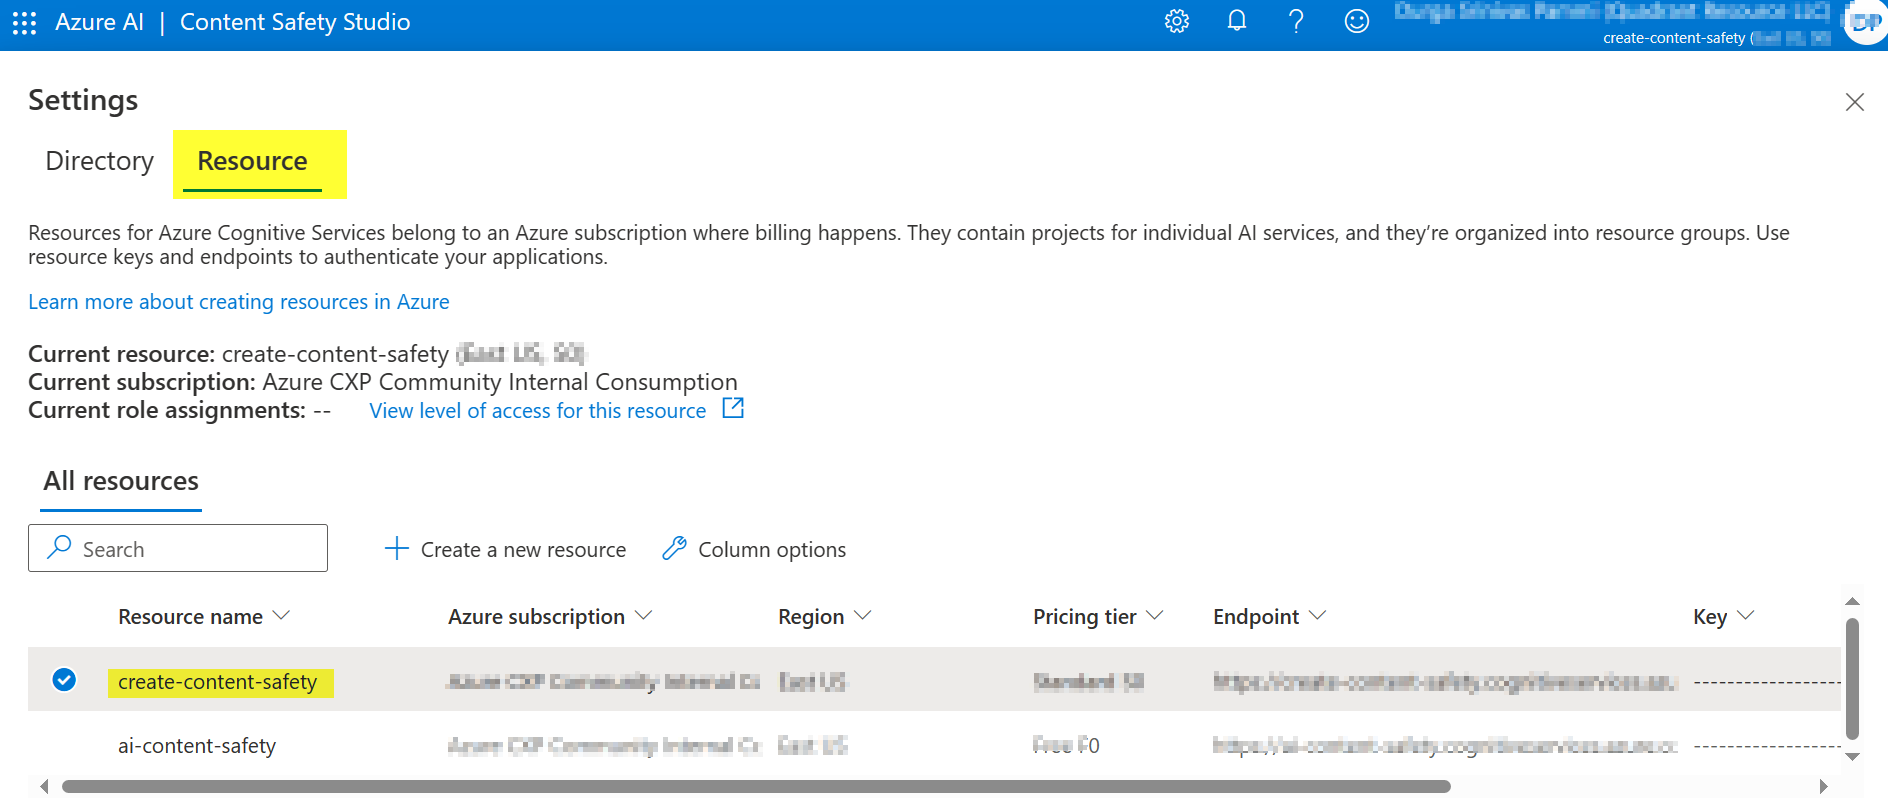
Task: Select the Resource tab
Action: coord(252,162)
